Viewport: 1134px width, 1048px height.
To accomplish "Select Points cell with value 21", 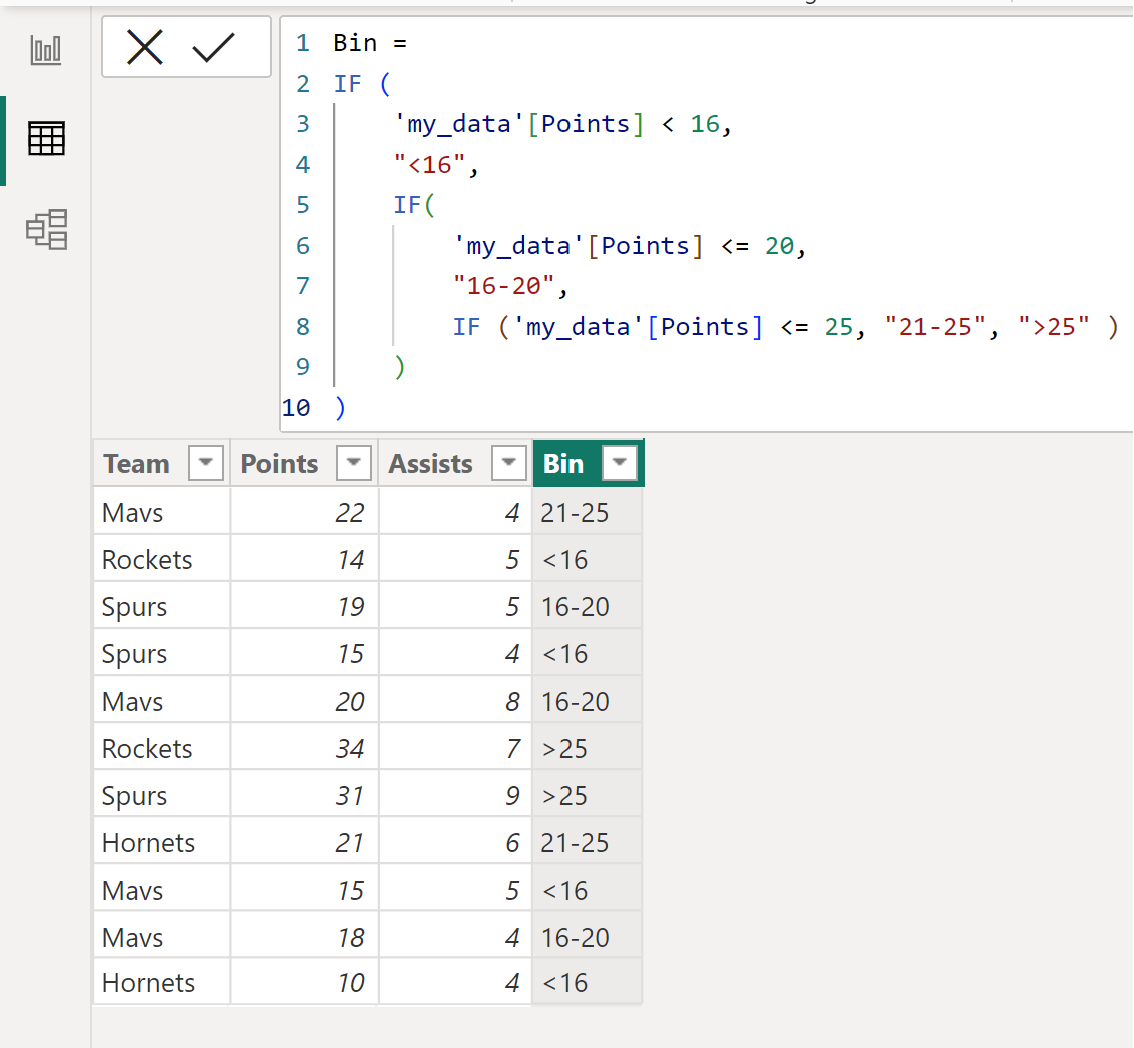I will 304,842.
